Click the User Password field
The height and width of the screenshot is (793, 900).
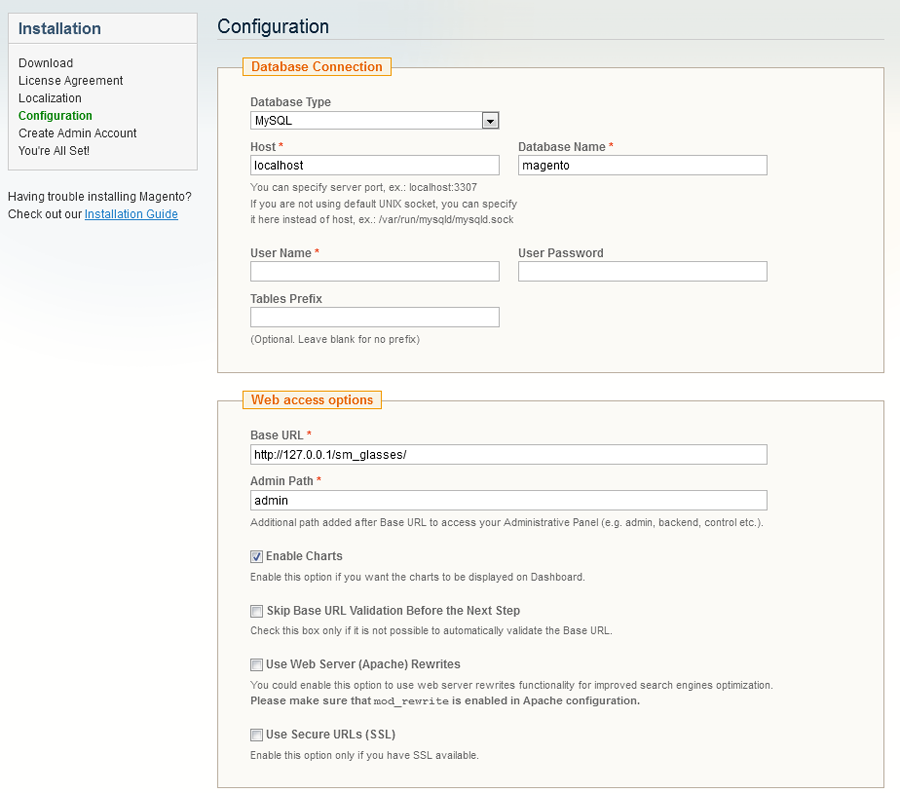pyautogui.click(x=642, y=271)
